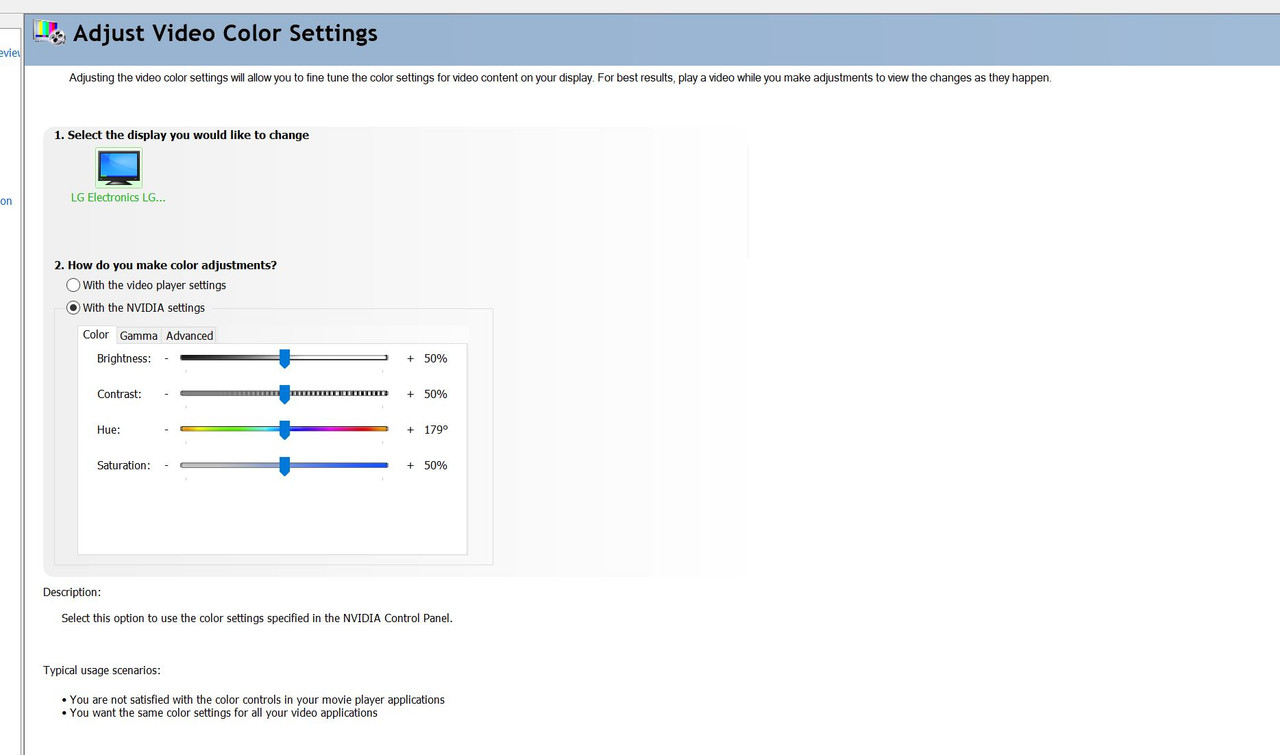Viewport: 1280px width, 755px height.
Task: Click the 'You are not satisfied with the color controls' bullet
Action: (257, 700)
